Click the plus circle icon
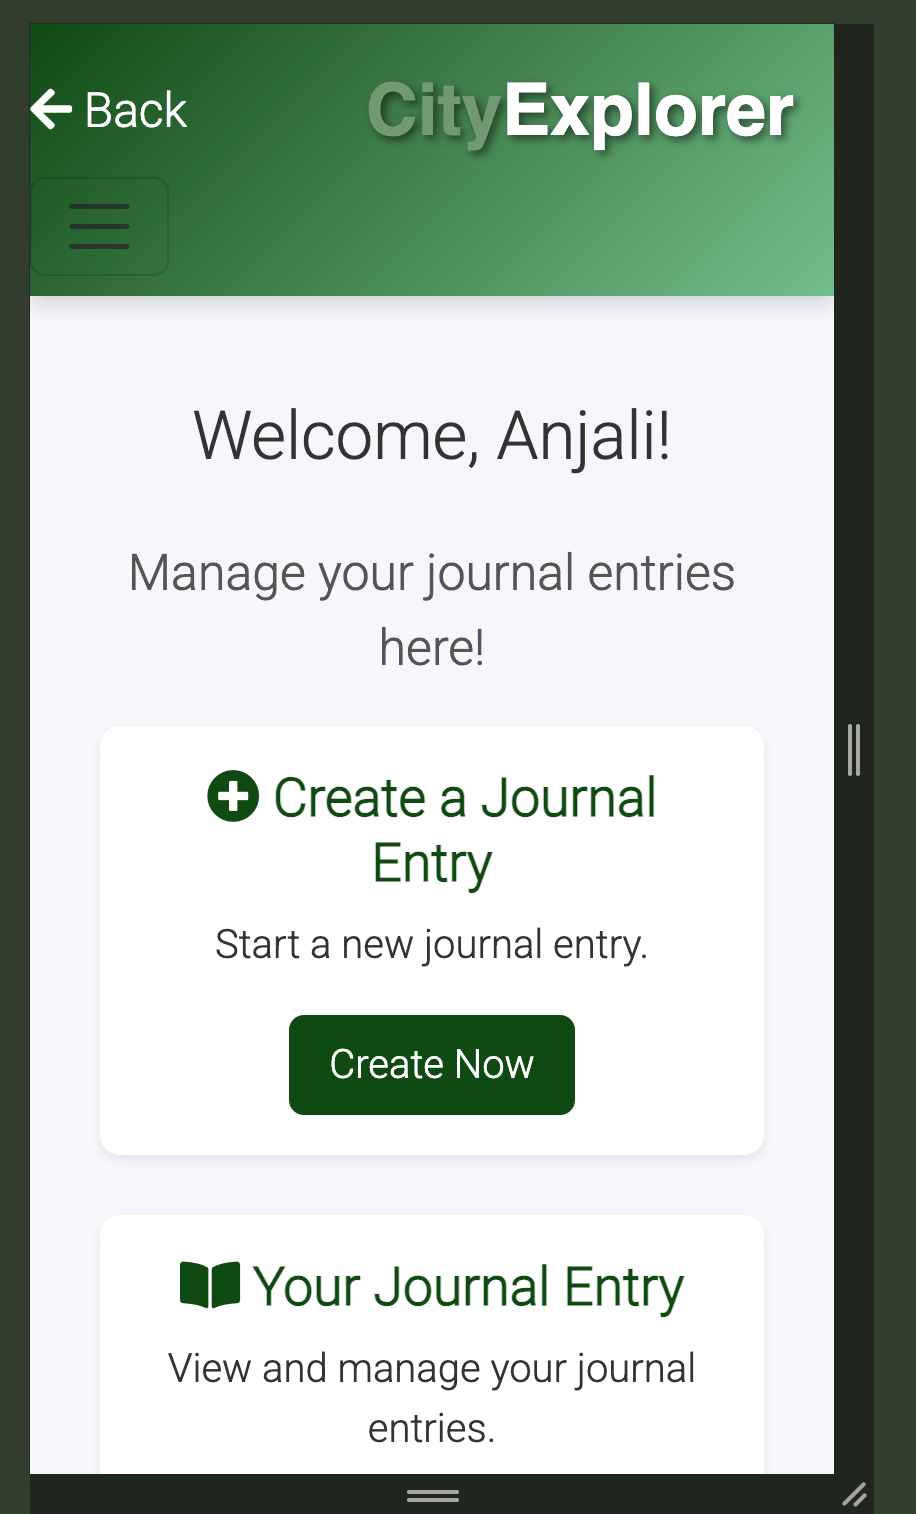This screenshot has width=916, height=1514. click(x=233, y=797)
